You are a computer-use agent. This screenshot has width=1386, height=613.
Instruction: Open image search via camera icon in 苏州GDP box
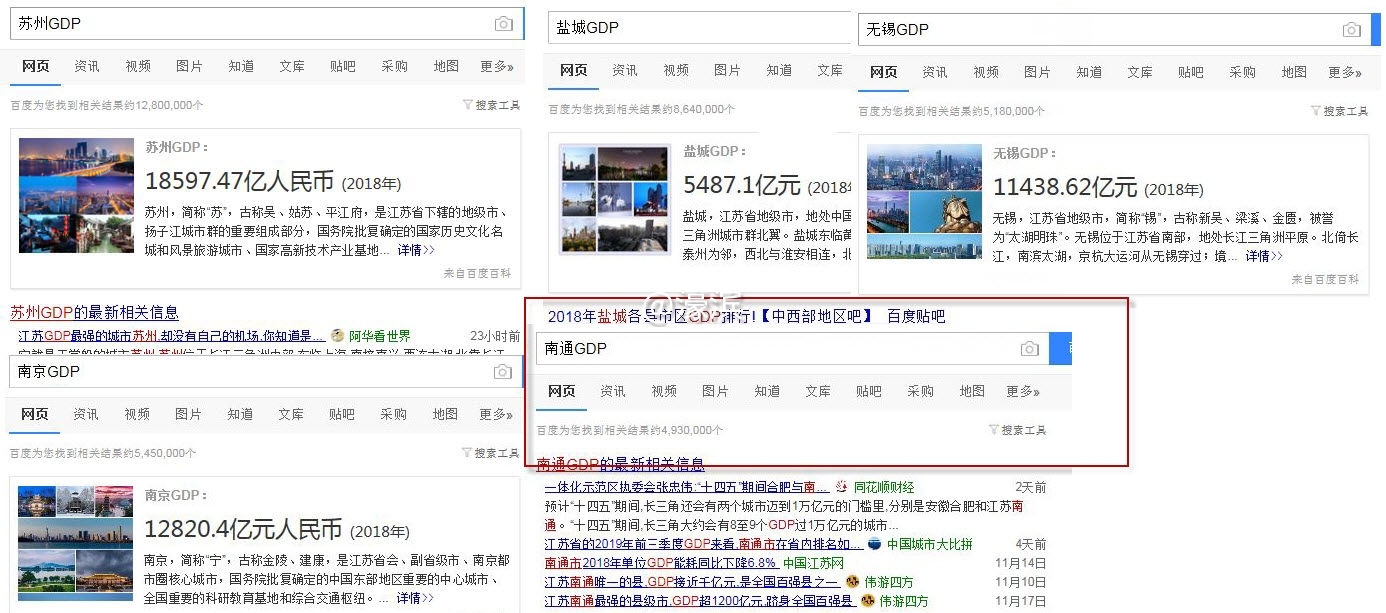[504, 23]
